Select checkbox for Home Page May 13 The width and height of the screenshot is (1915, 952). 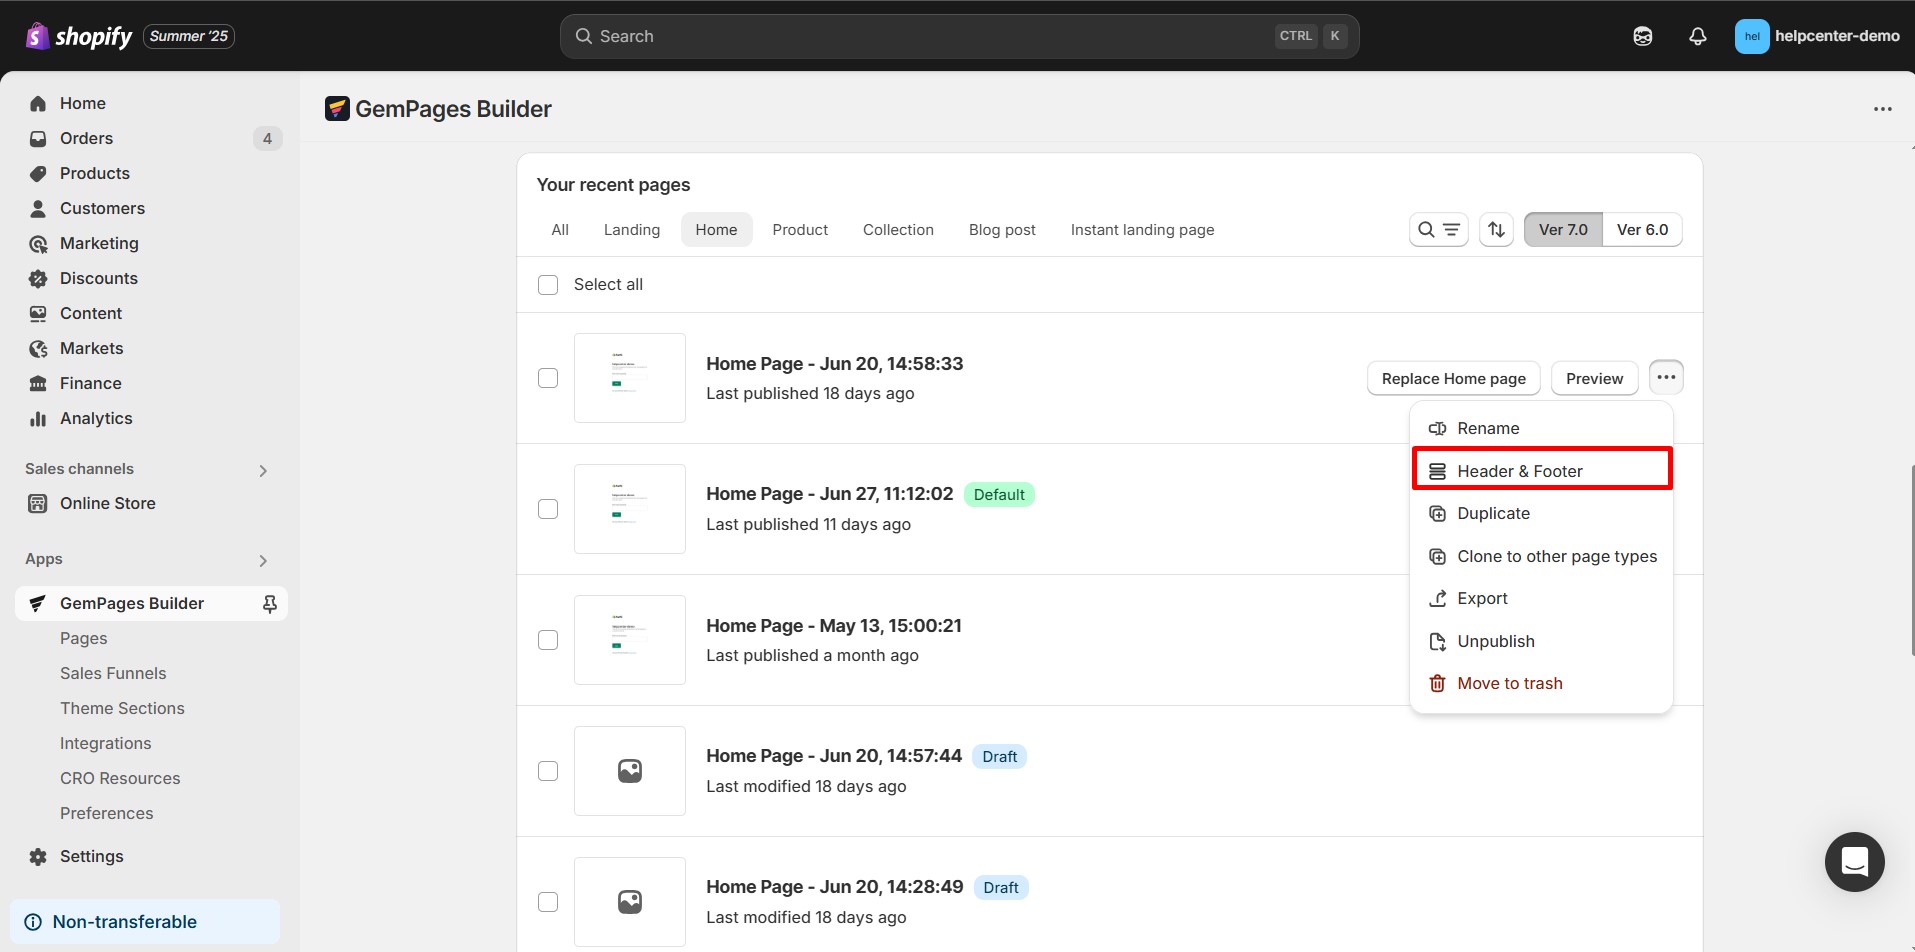point(548,640)
